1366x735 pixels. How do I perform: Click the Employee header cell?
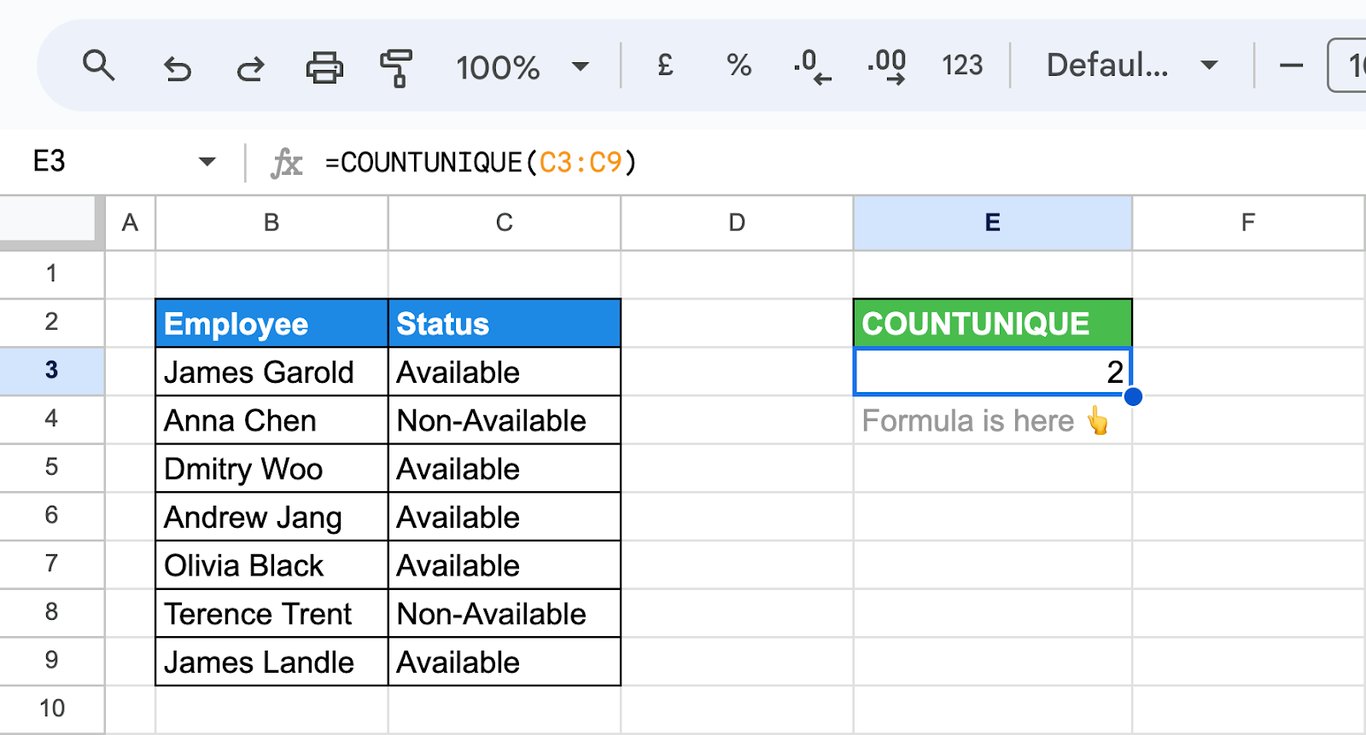(x=271, y=323)
